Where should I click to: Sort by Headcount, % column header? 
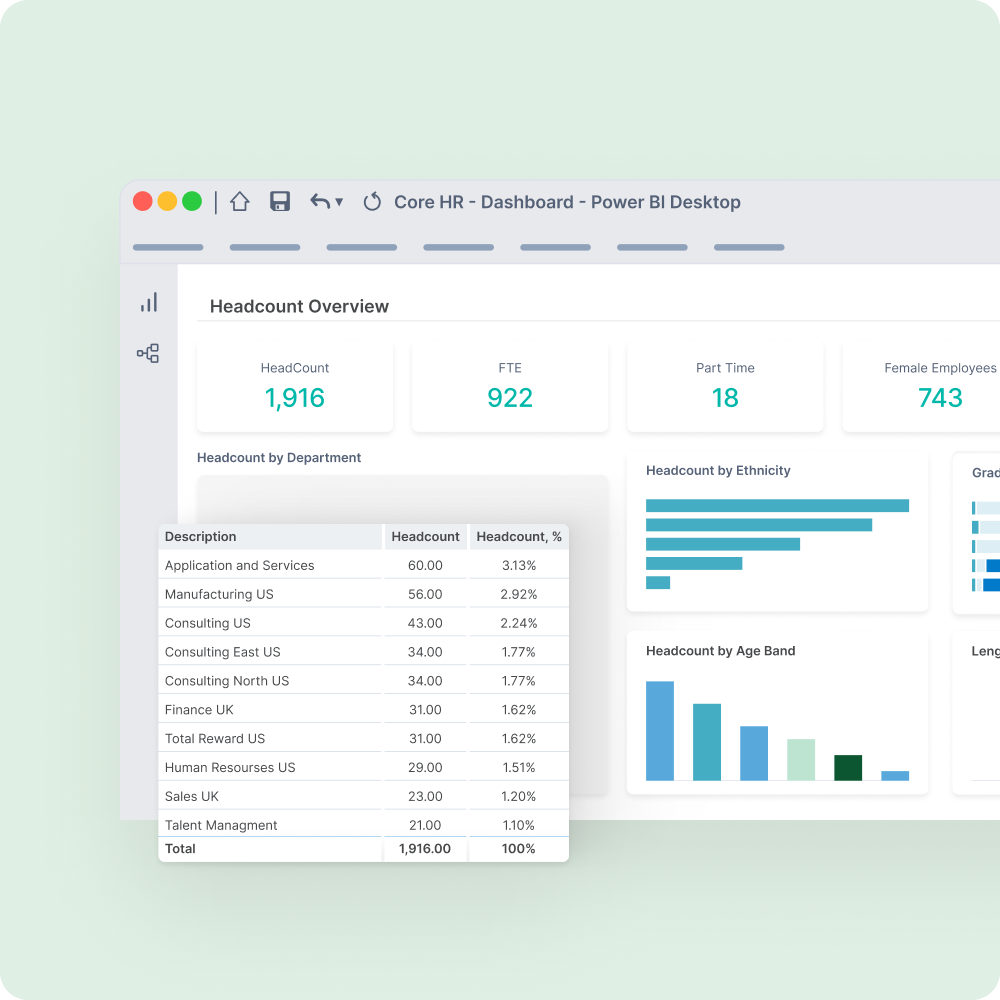click(519, 537)
